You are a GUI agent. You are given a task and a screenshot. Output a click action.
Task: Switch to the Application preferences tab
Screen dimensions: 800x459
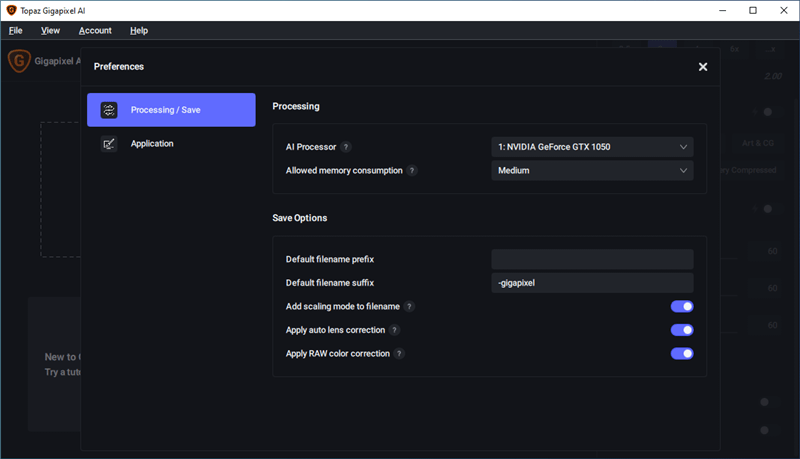[171, 144]
